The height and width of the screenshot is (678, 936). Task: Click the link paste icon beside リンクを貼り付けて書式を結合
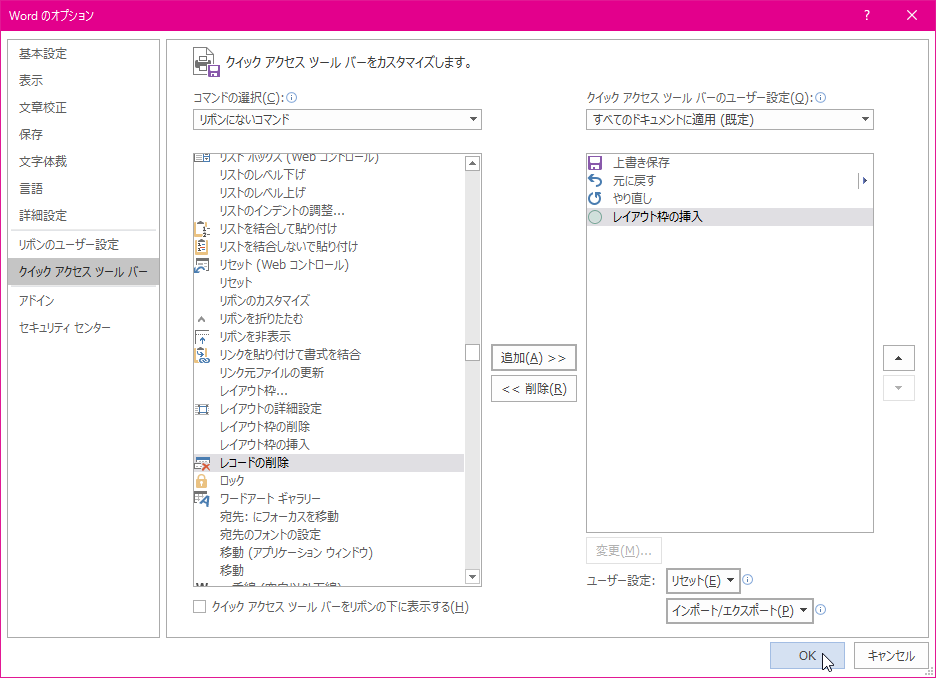(x=202, y=355)
